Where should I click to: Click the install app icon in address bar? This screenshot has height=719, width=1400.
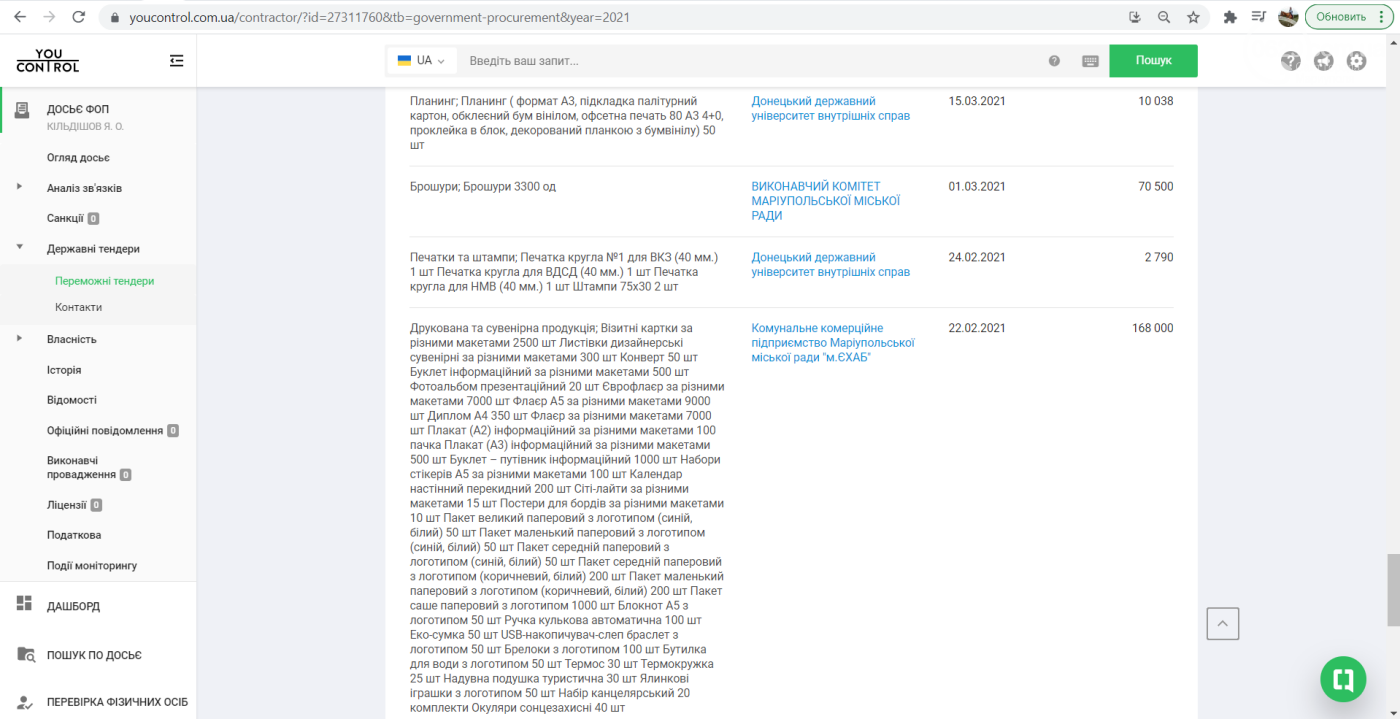coord(1135,17)
